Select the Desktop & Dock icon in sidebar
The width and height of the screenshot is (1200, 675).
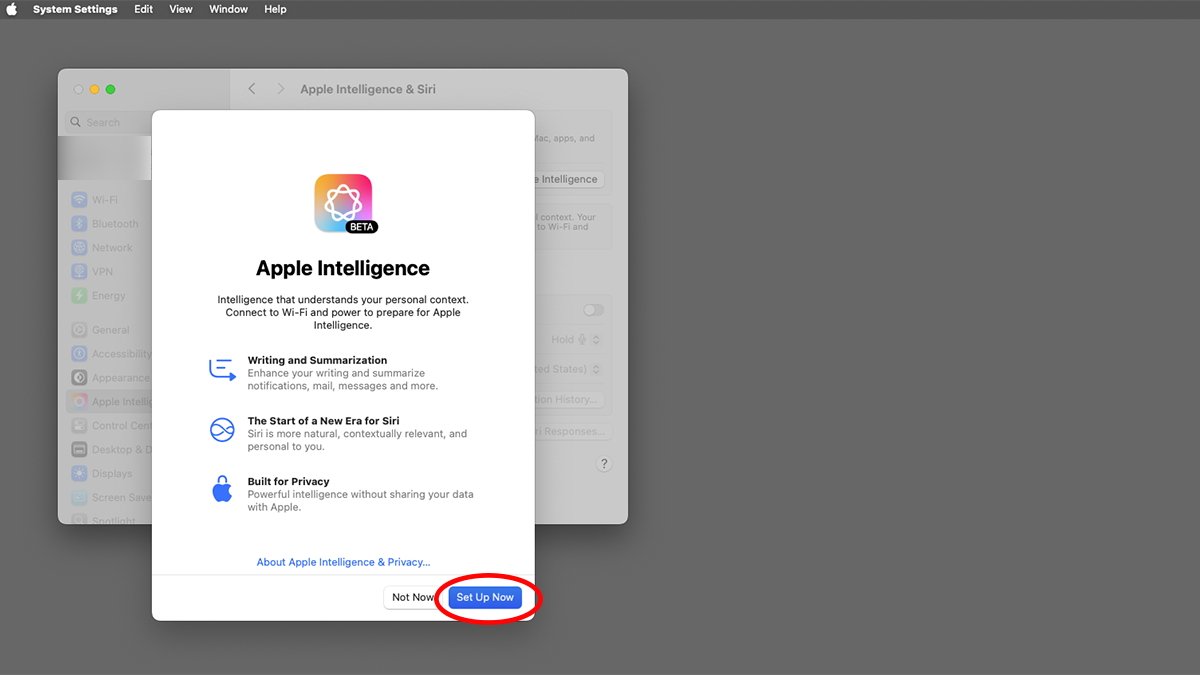(79, 449)
